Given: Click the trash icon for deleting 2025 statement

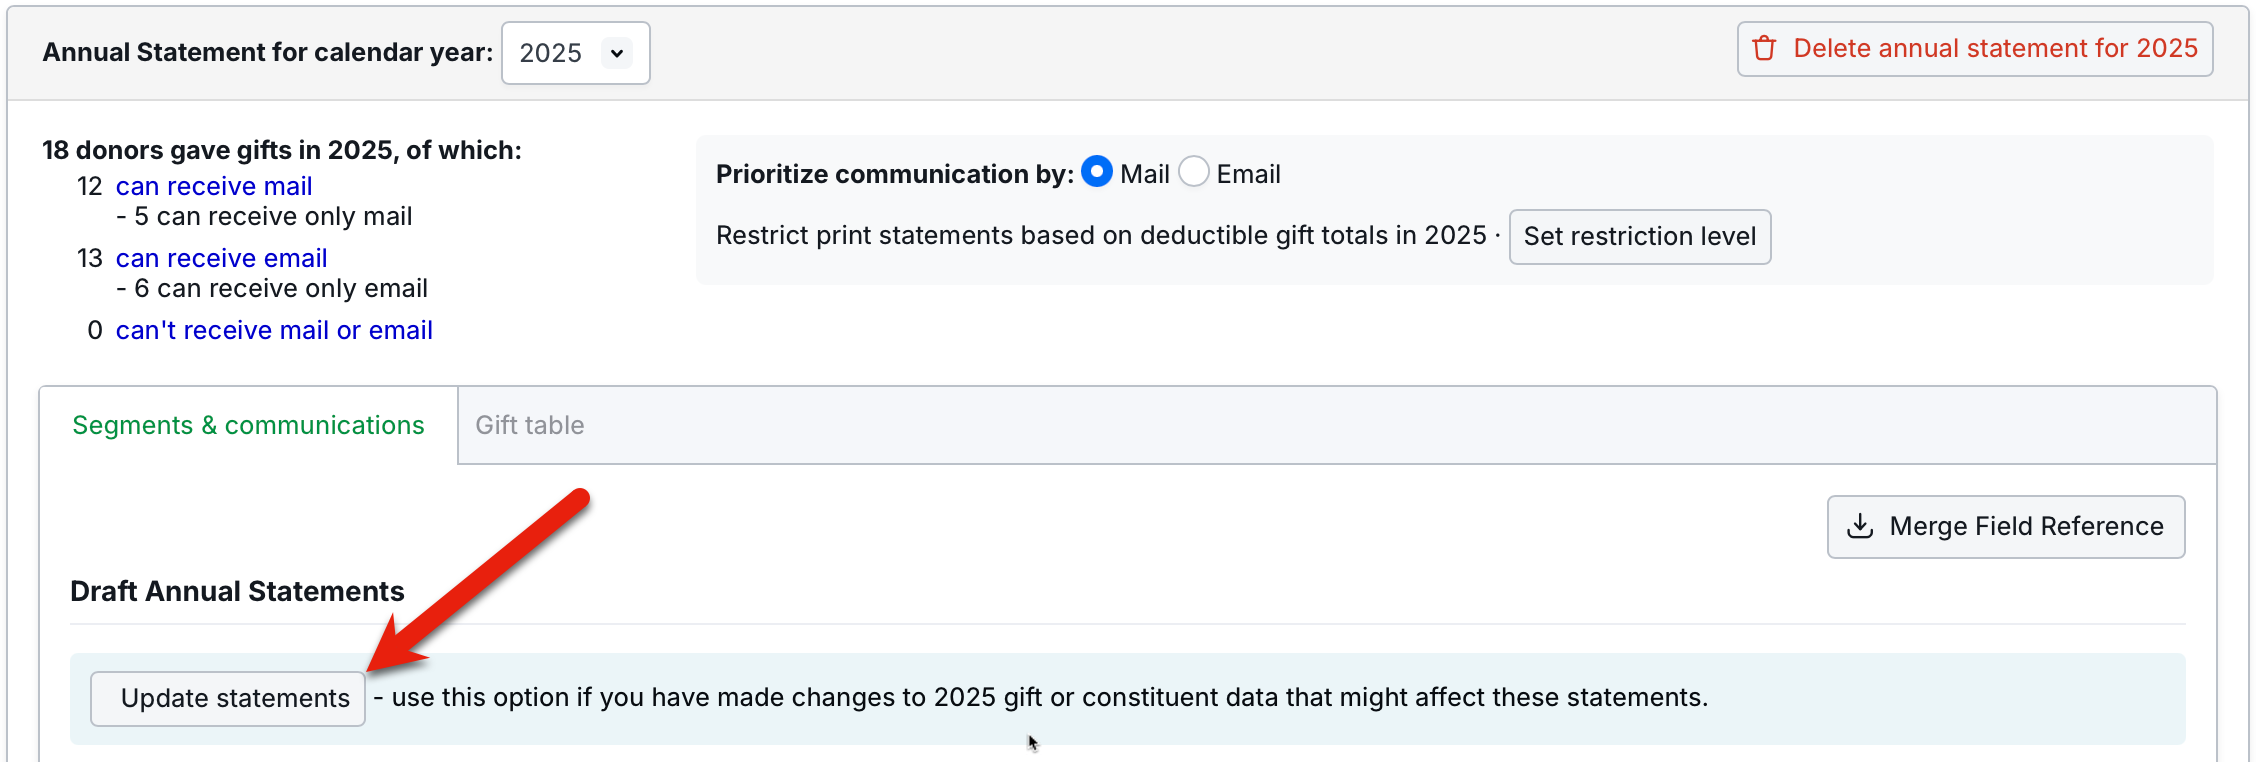Looking at the screenshot, I should (1765, 49).
